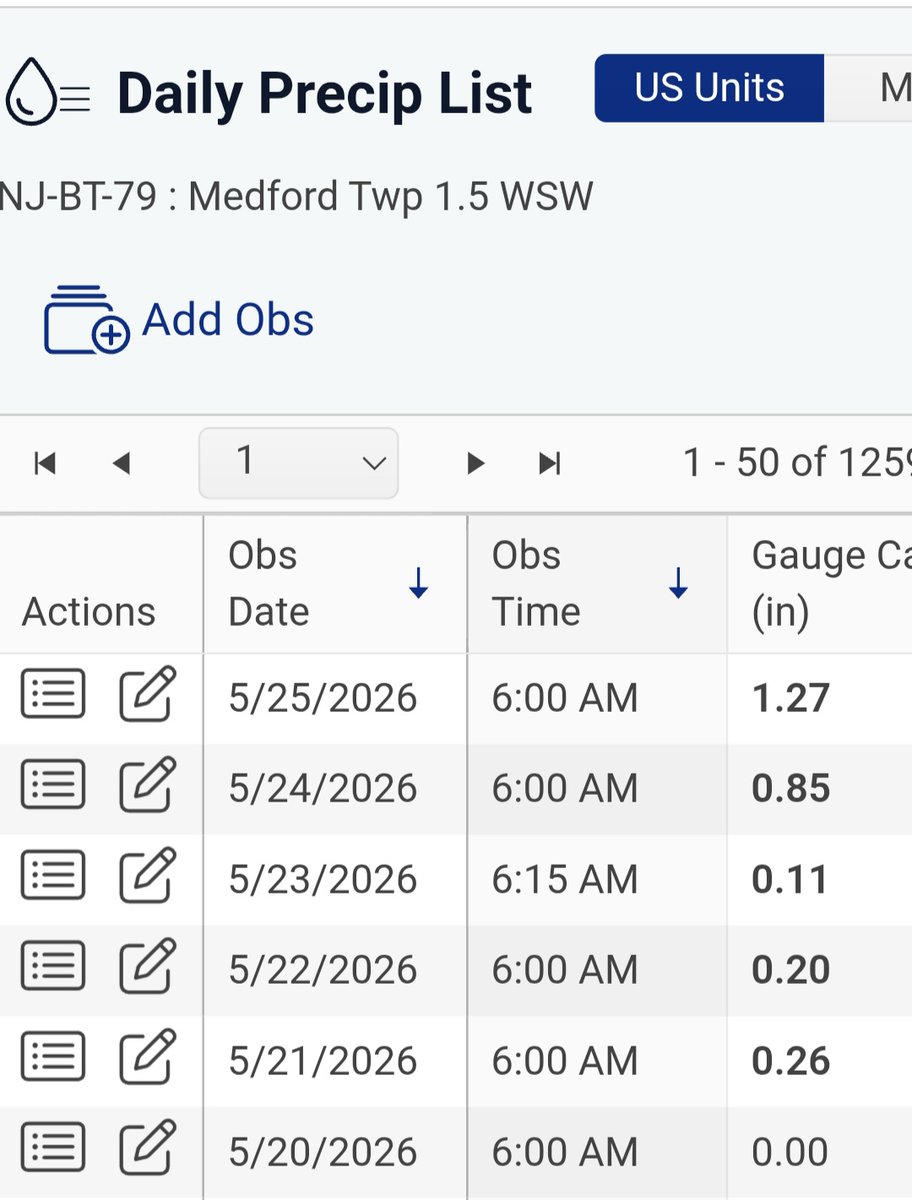Click the Obs Date column header
The width and height of the screenshot is (912, 1200).
[335, 584]
